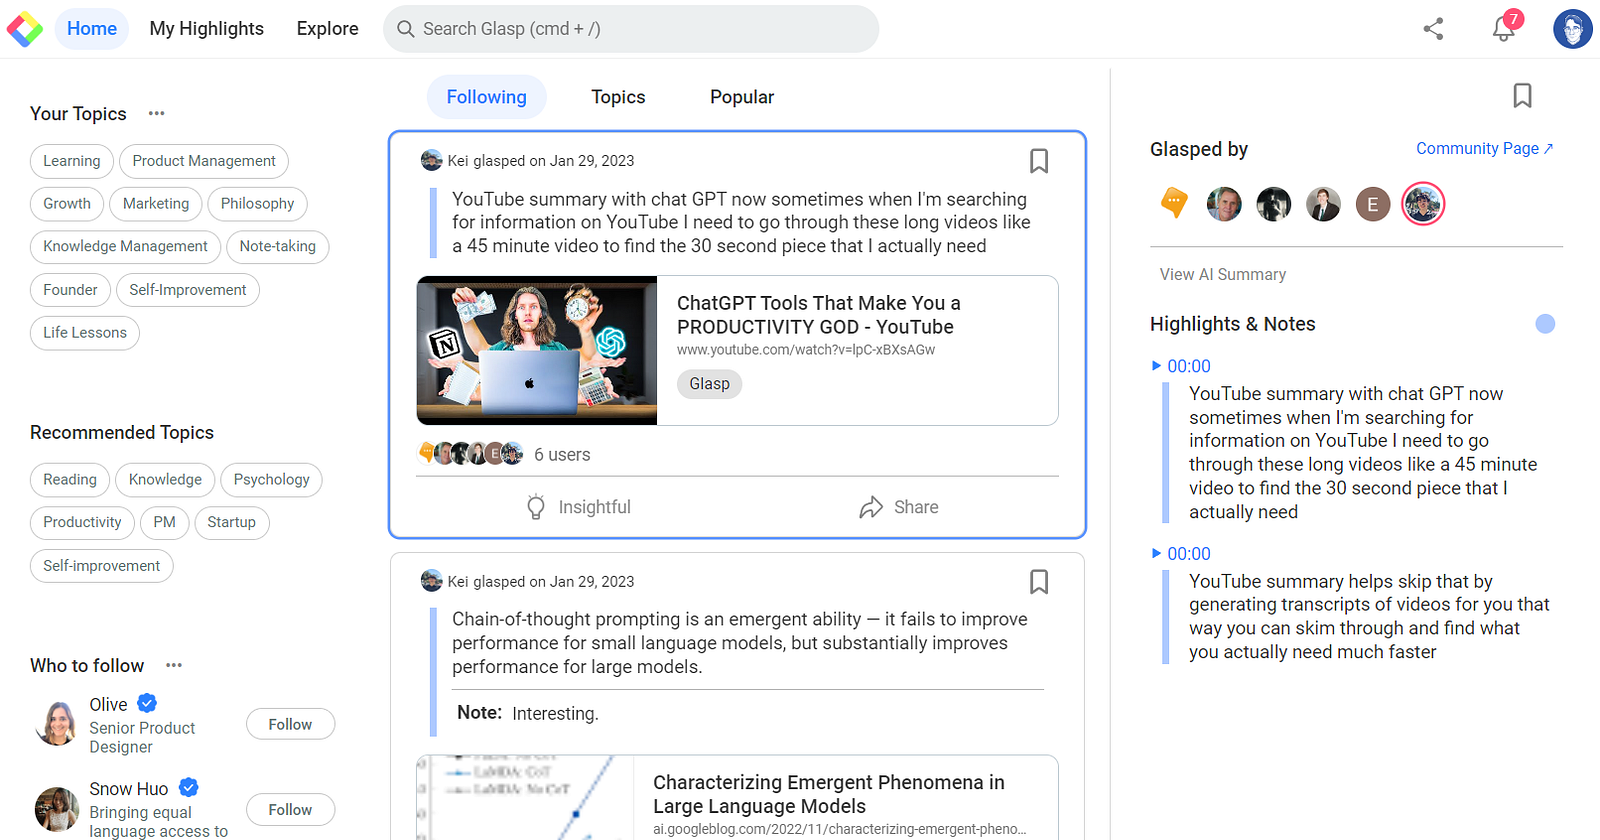
Task: Select the Knowledge Management topic chip
Action: [126, 246]
